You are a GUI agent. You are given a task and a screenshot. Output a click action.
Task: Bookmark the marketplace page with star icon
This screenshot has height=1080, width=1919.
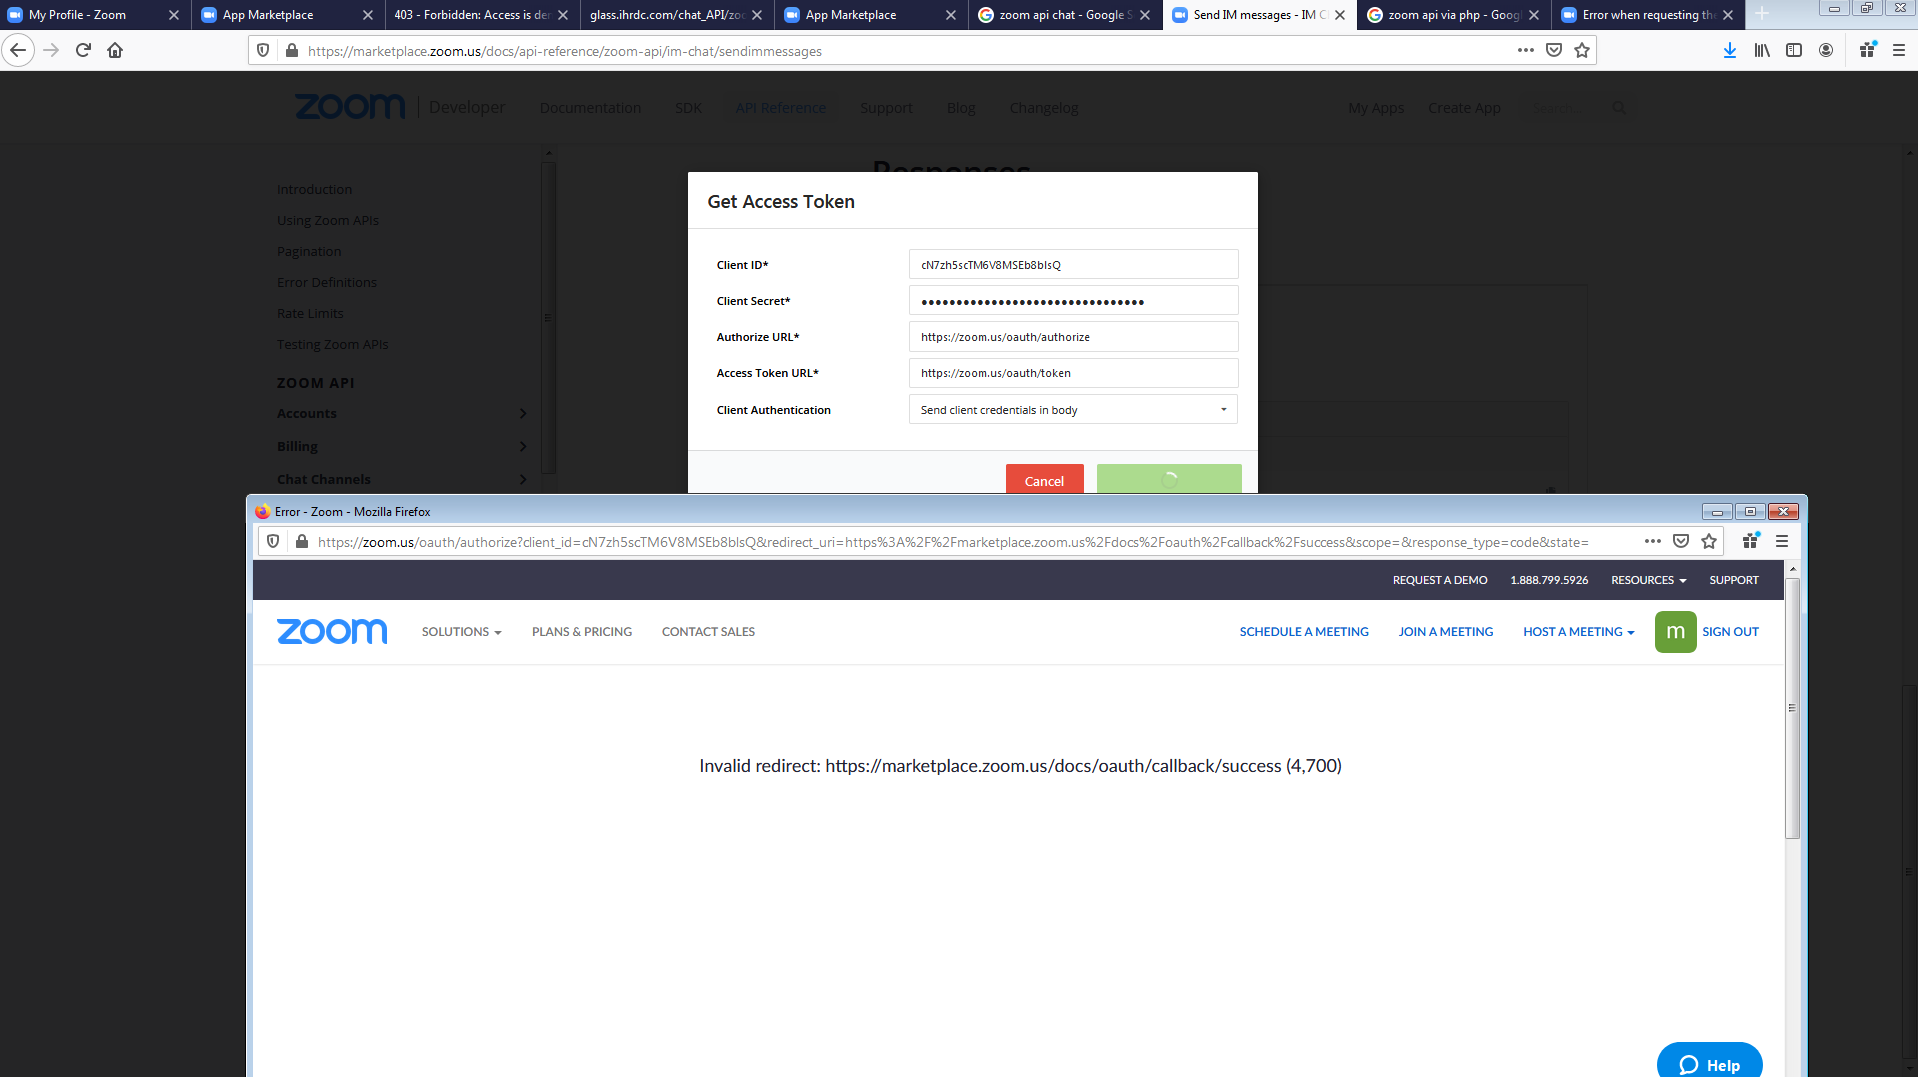point(1582,50)
